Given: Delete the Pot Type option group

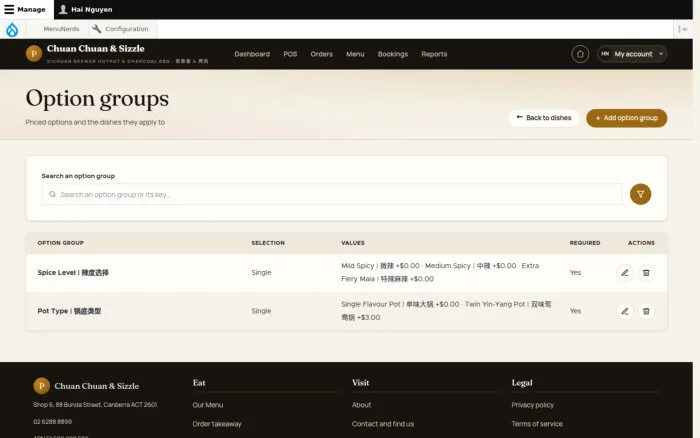Looking at the screenshot, I should tap(646, 311).
